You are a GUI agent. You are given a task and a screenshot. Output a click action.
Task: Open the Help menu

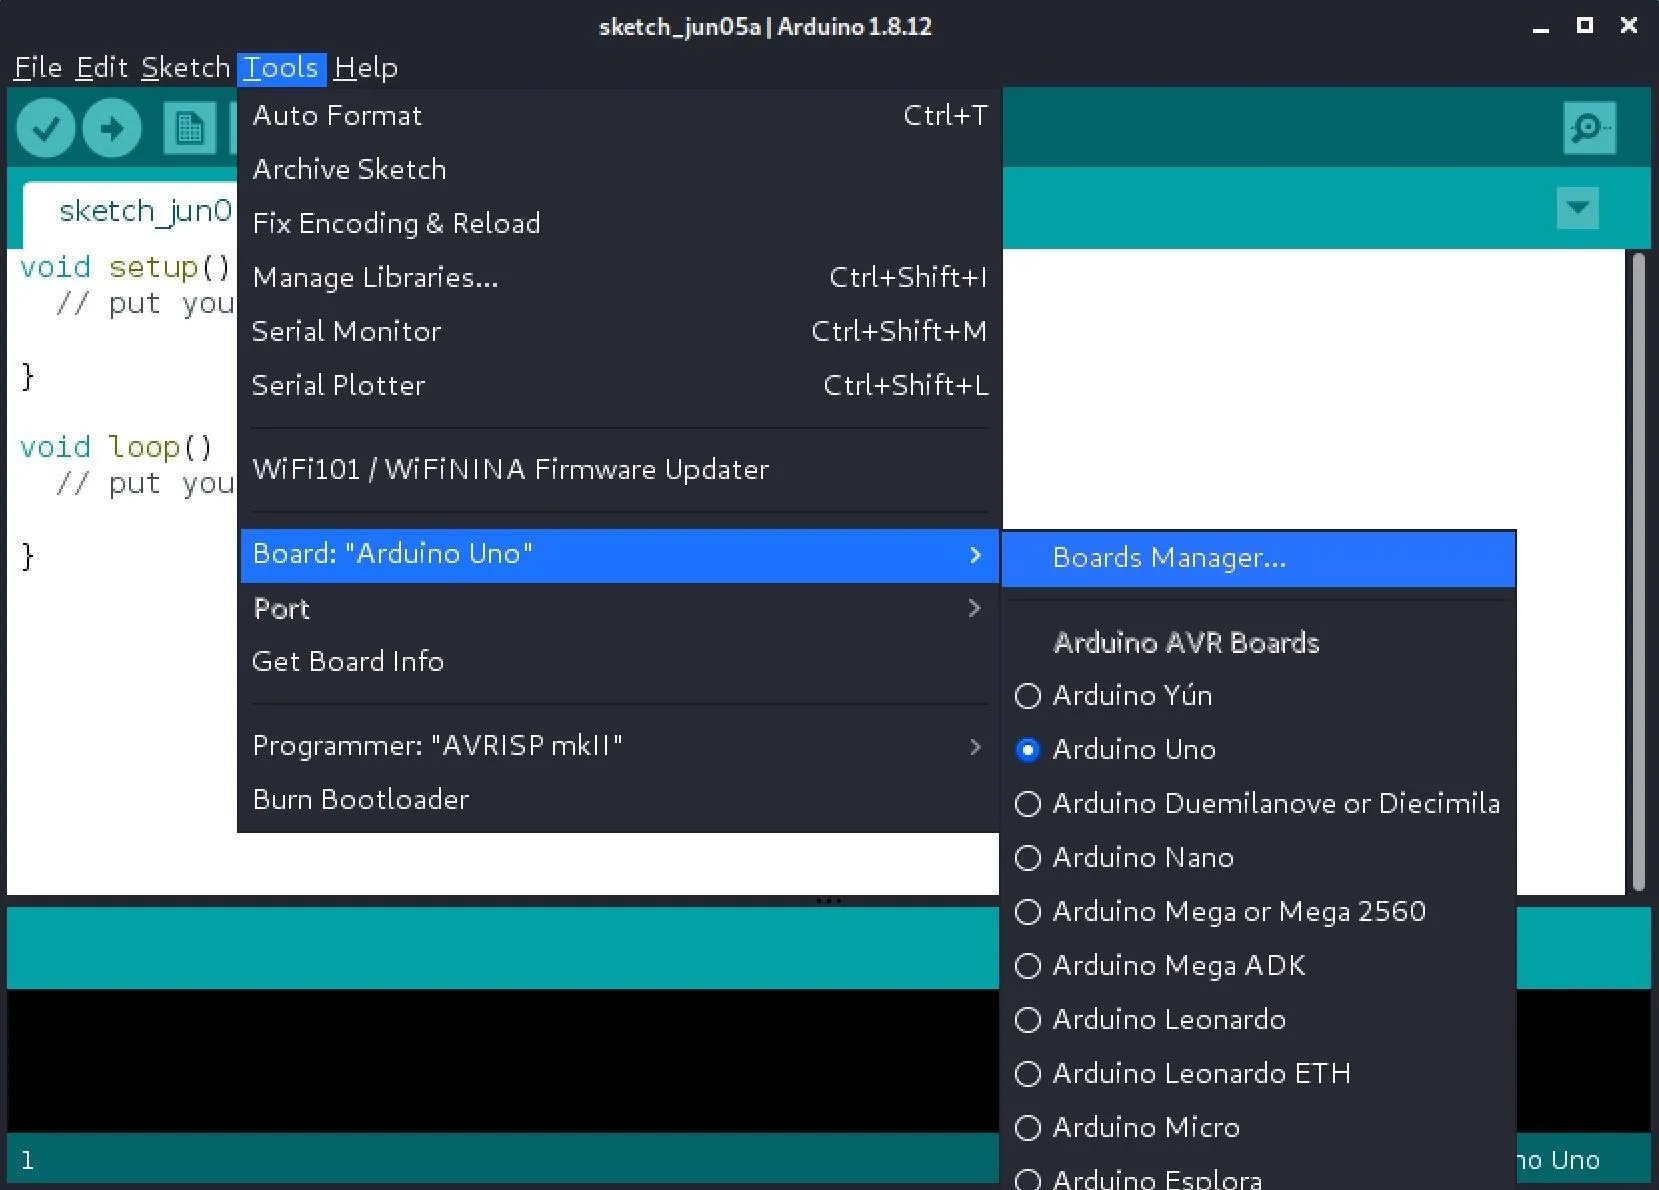click(x=366, y=68)
